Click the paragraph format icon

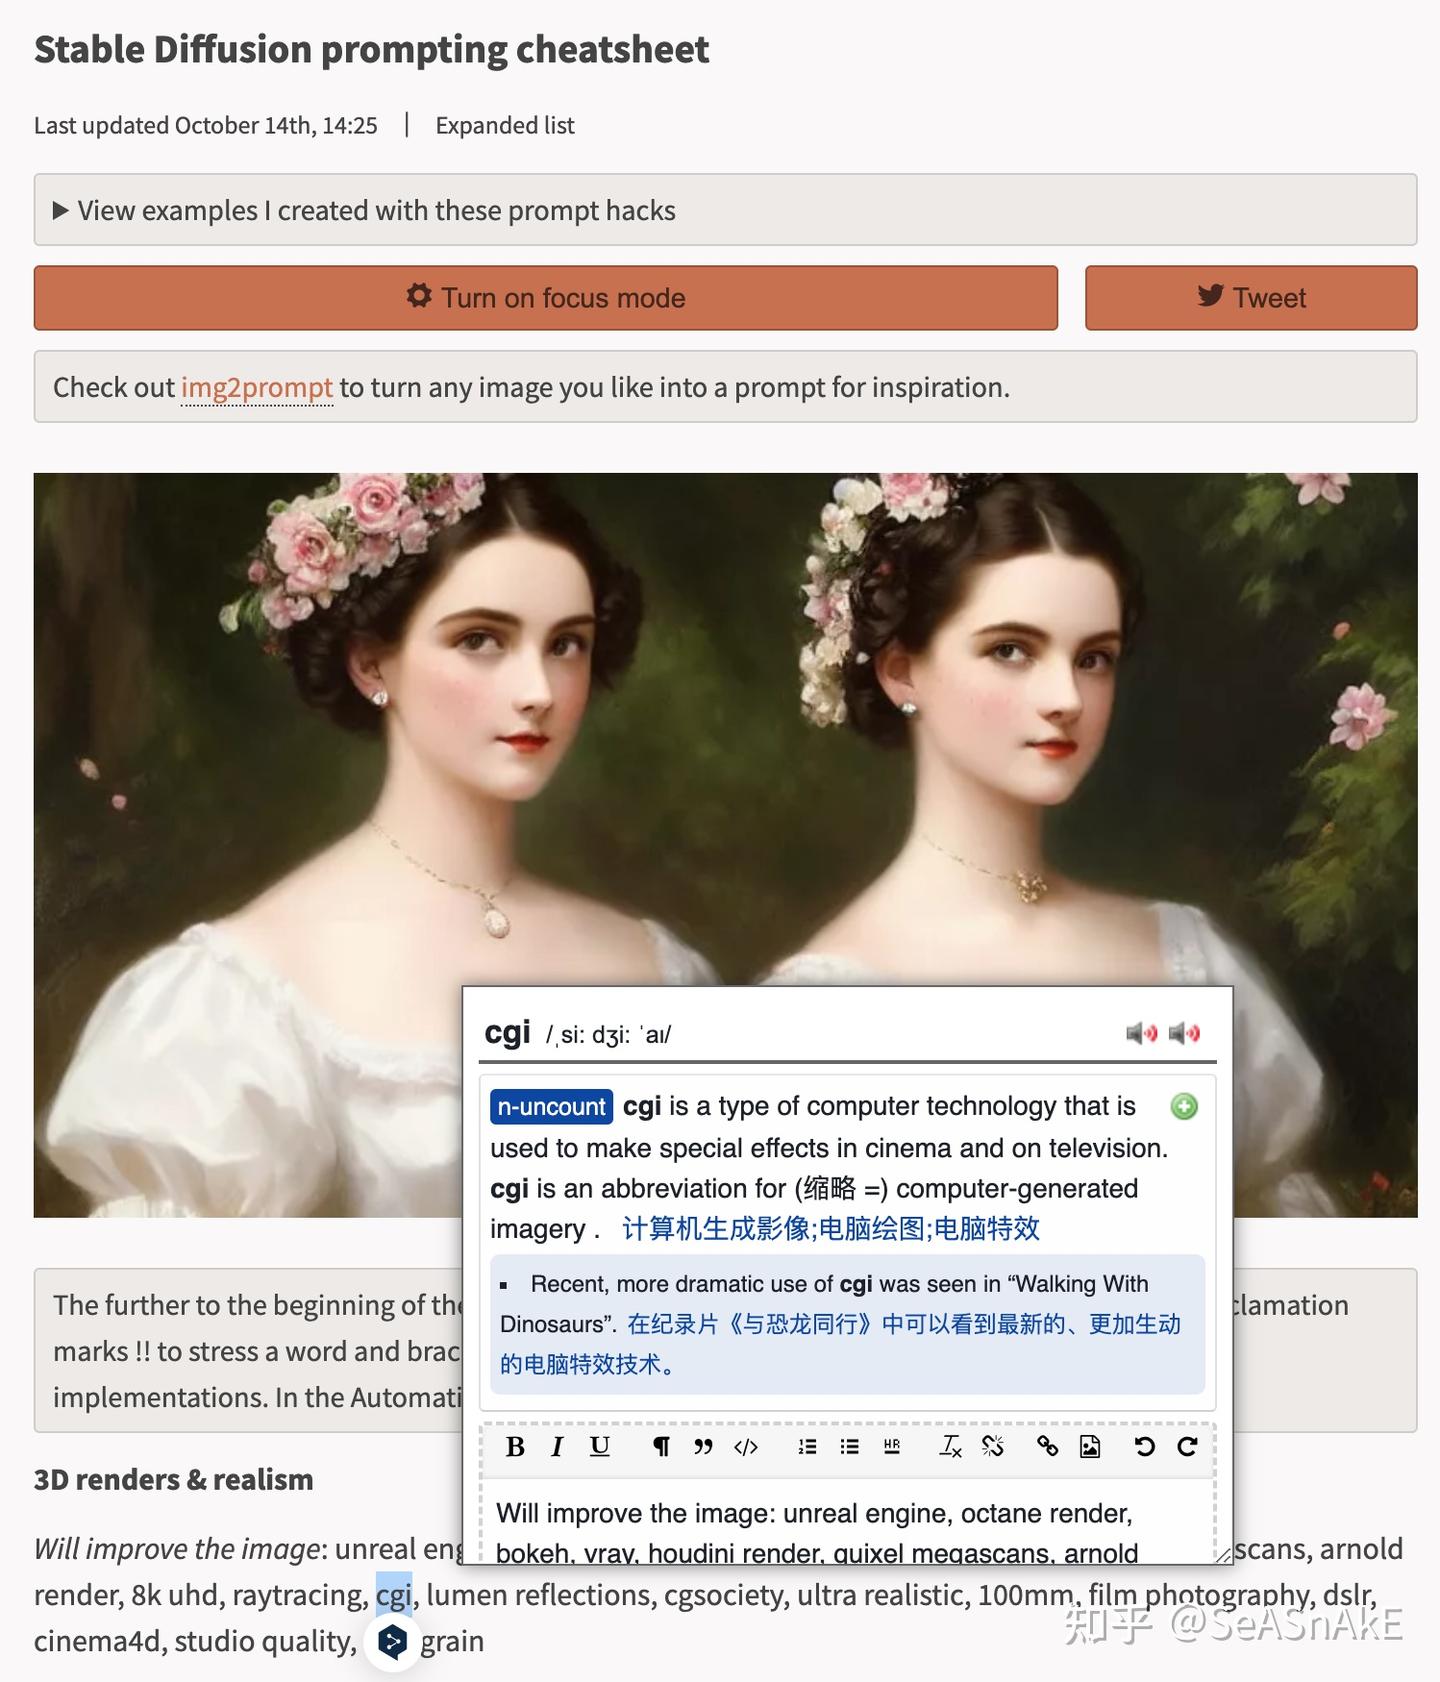[x=661, y=1447]
